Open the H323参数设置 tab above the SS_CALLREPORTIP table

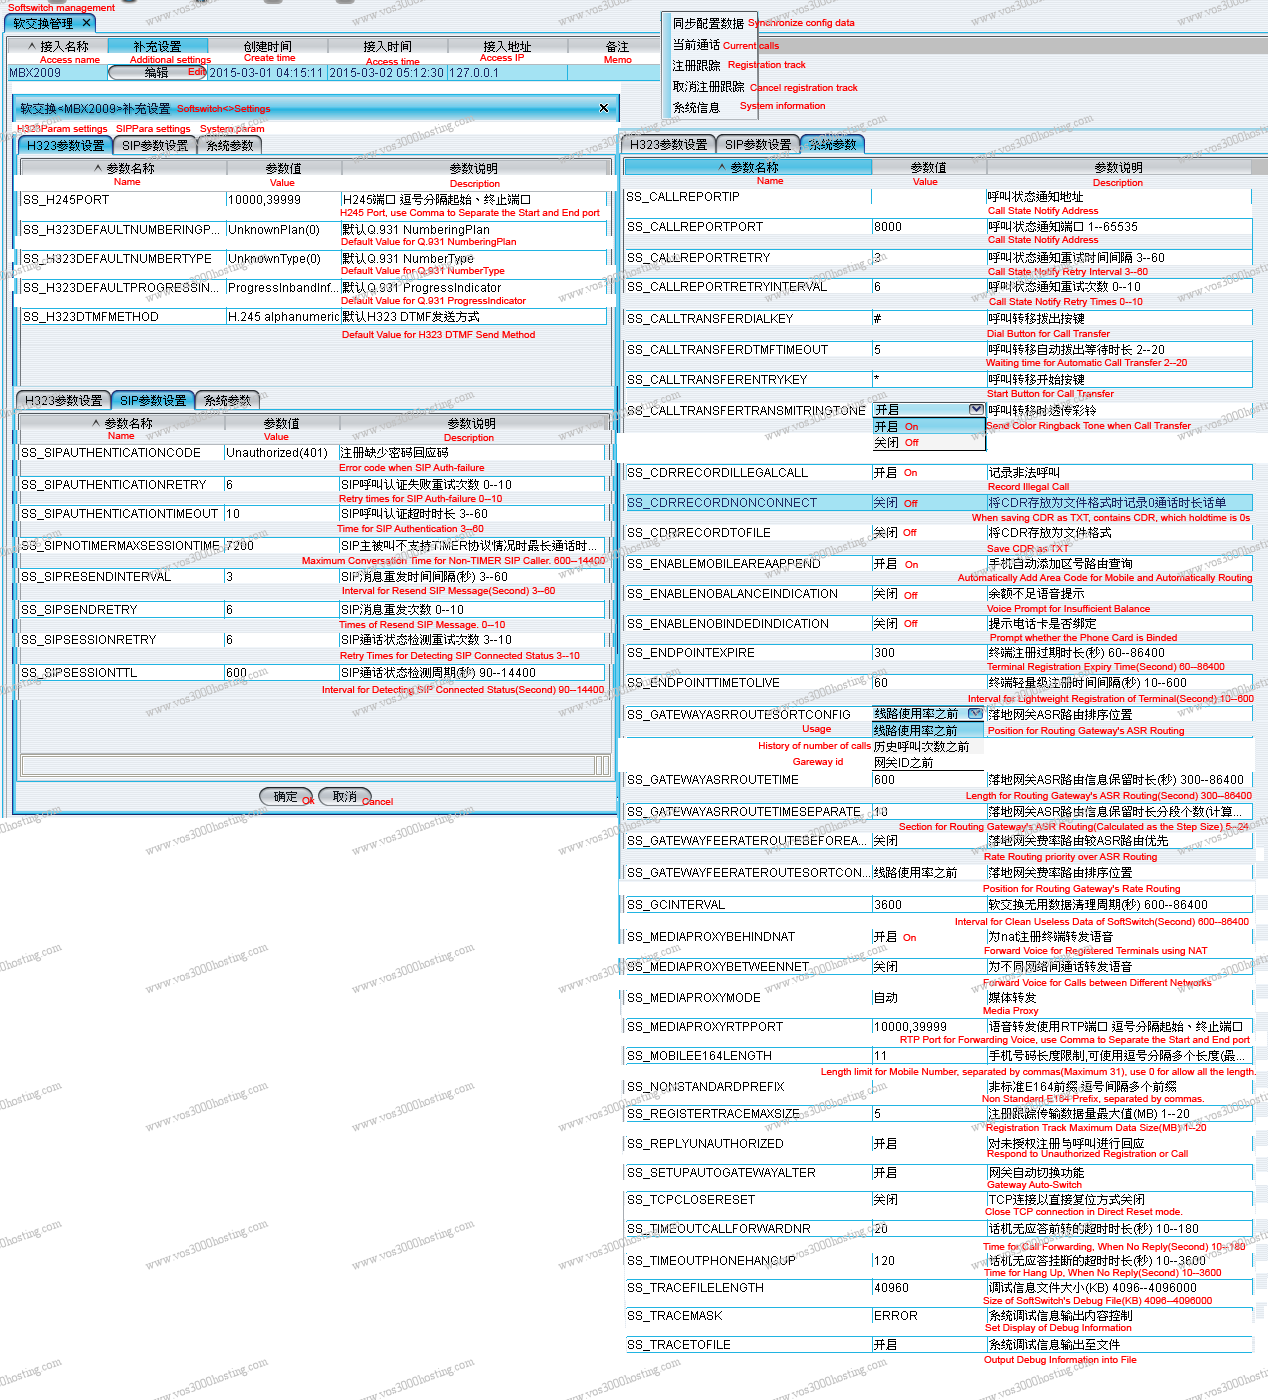(x=668, y=145)
